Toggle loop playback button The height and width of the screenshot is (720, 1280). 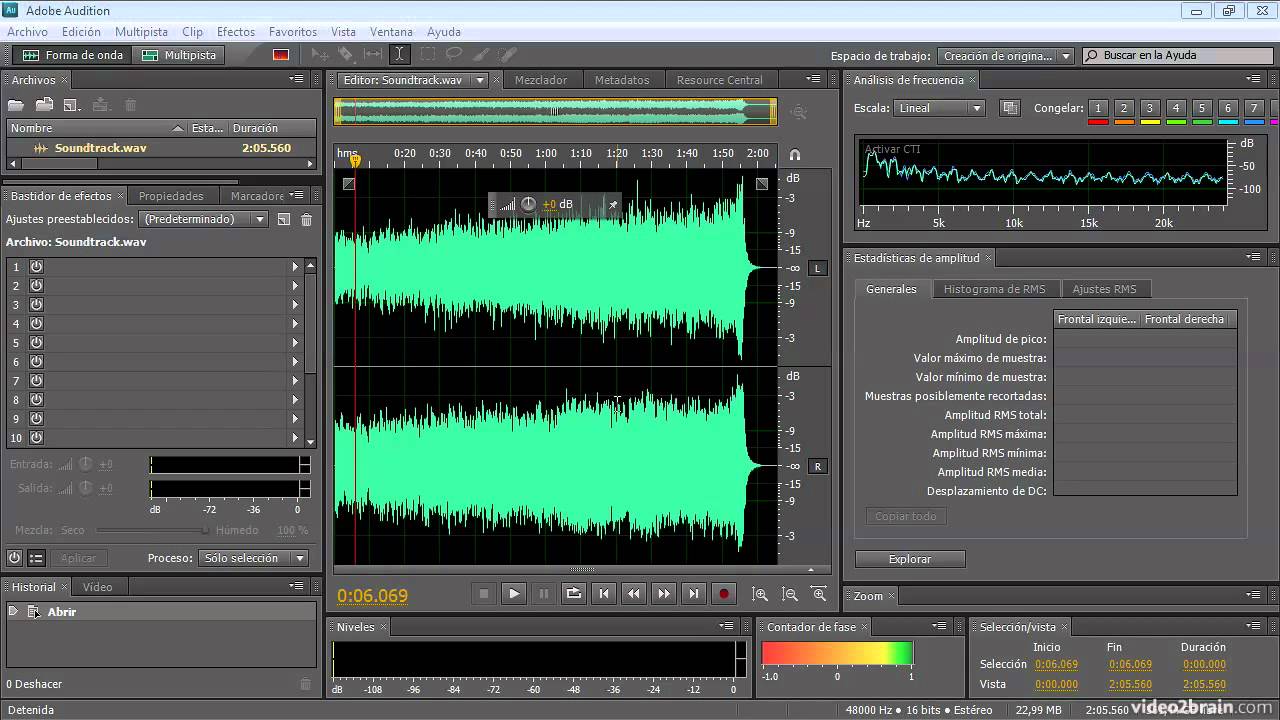[x=574, y=593]
